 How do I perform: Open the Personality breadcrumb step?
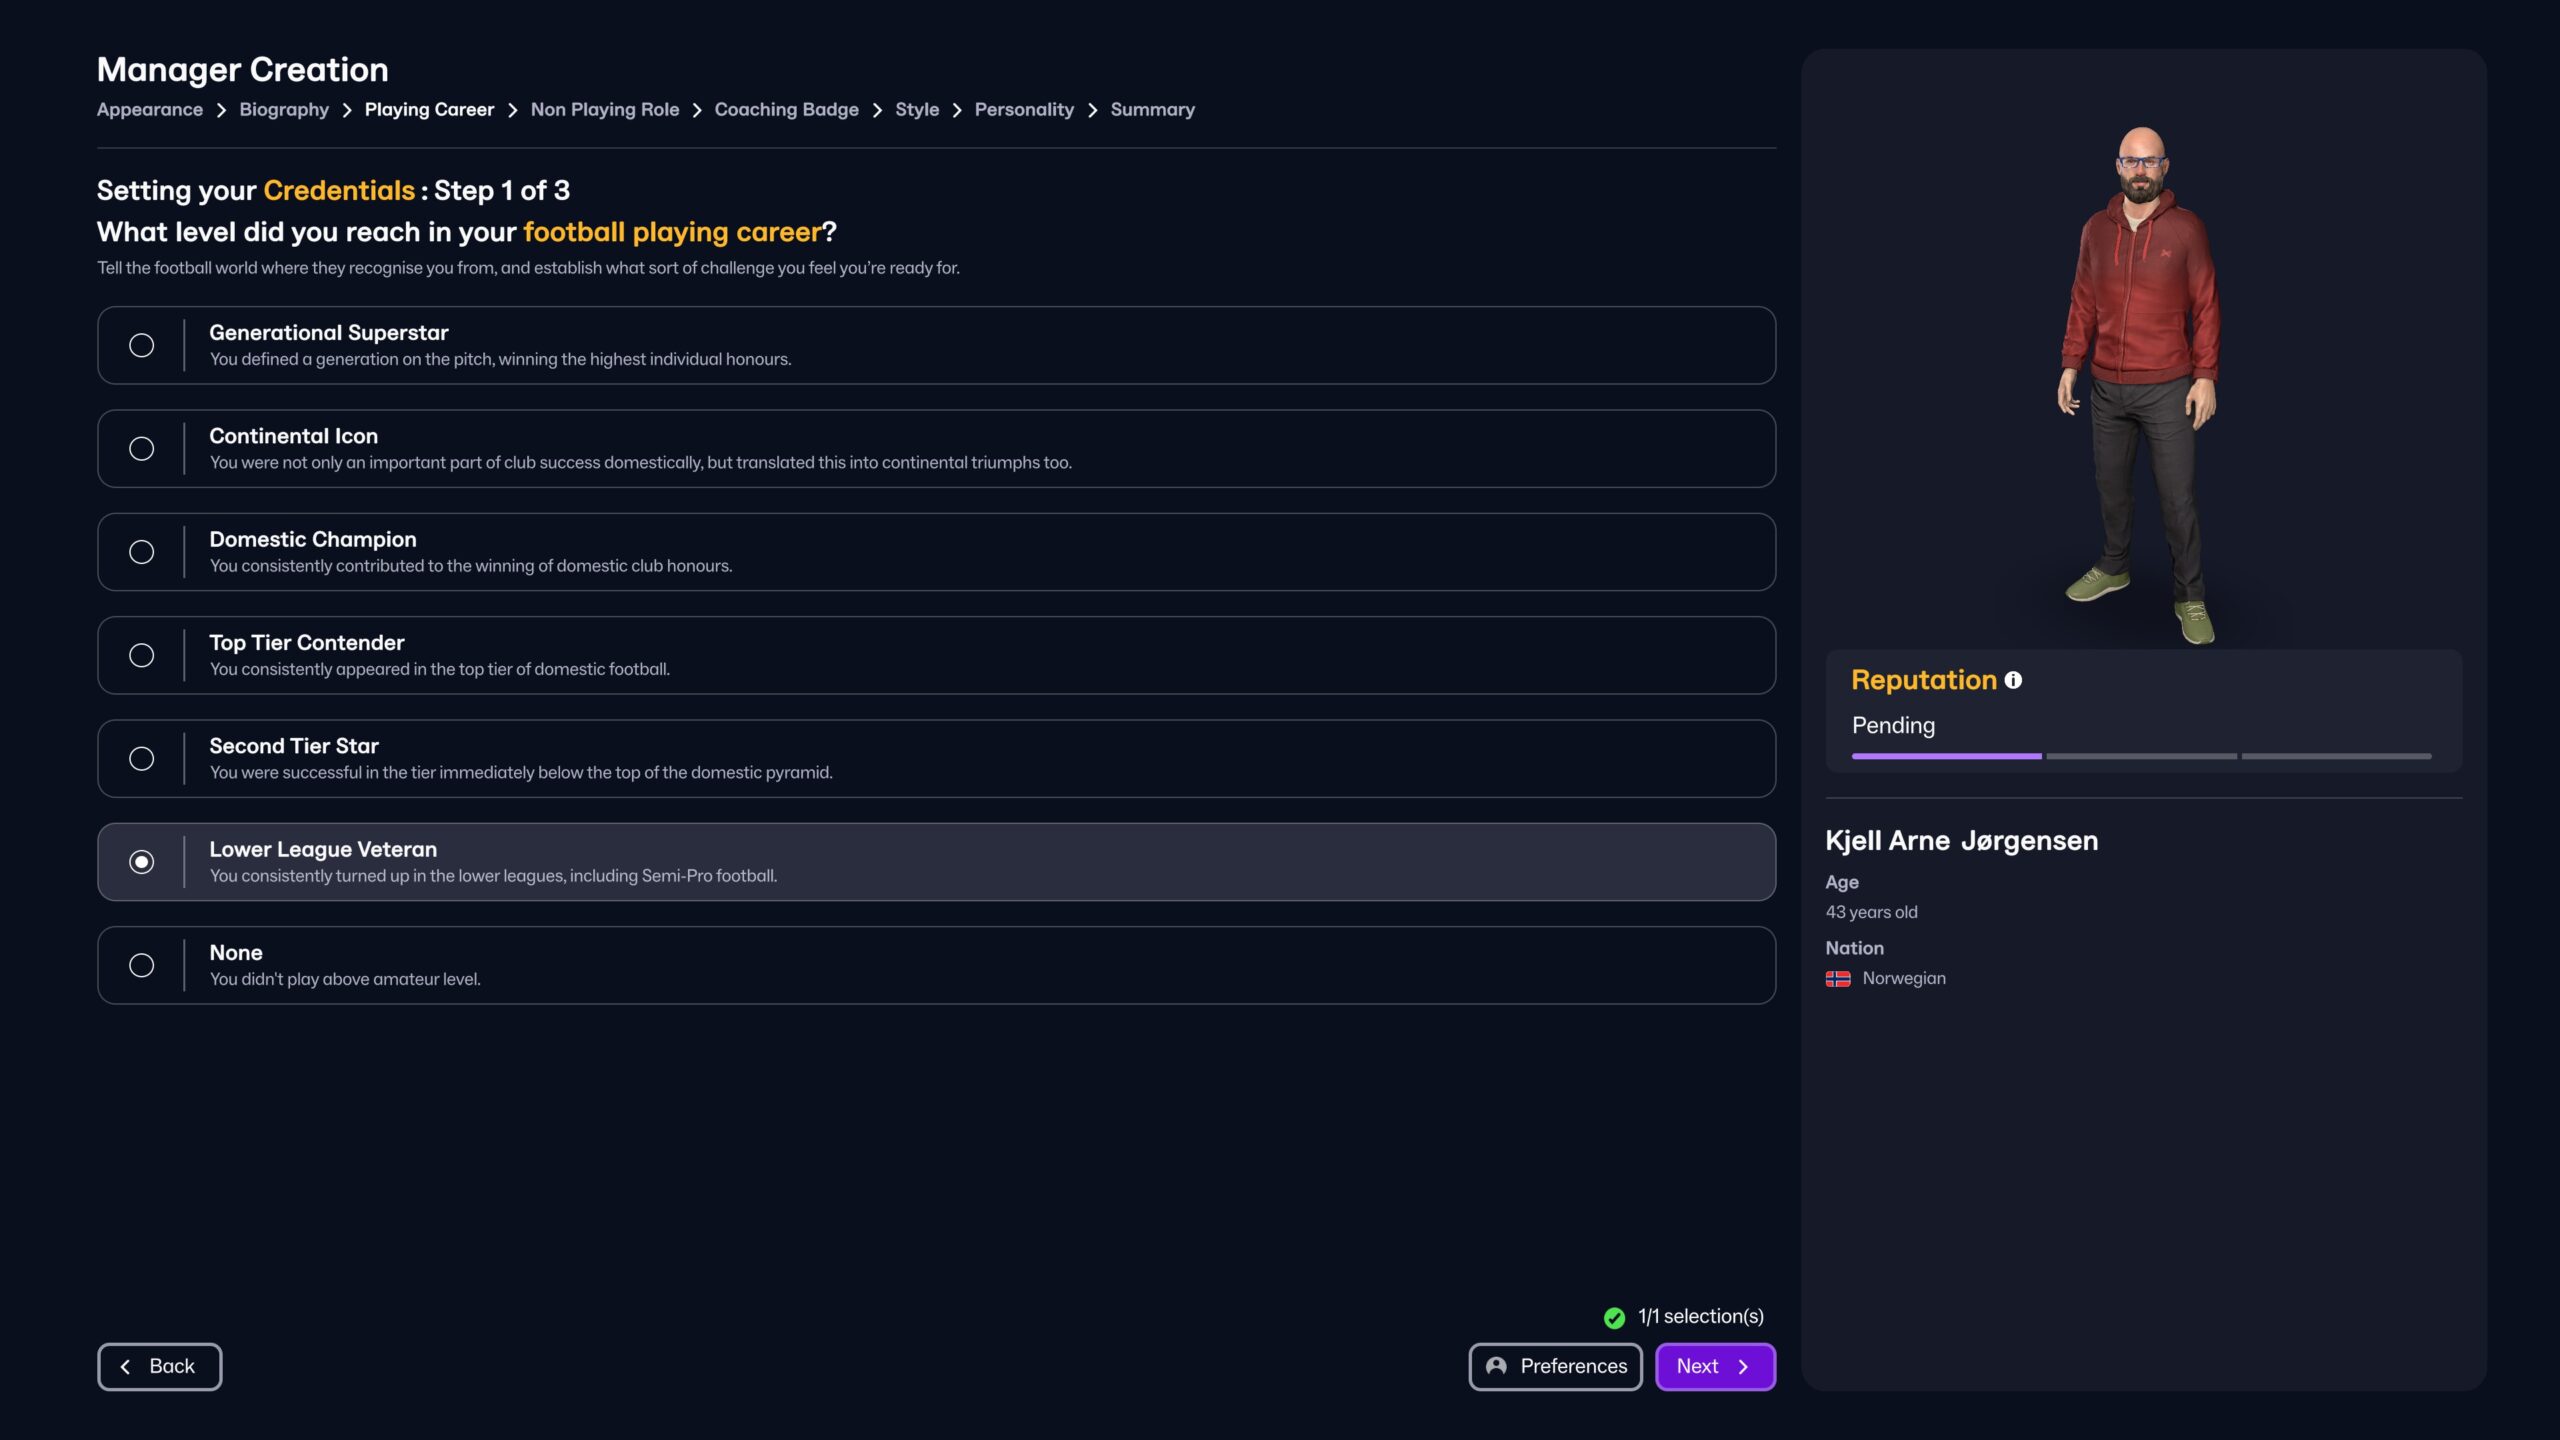tap(1024, 110)
